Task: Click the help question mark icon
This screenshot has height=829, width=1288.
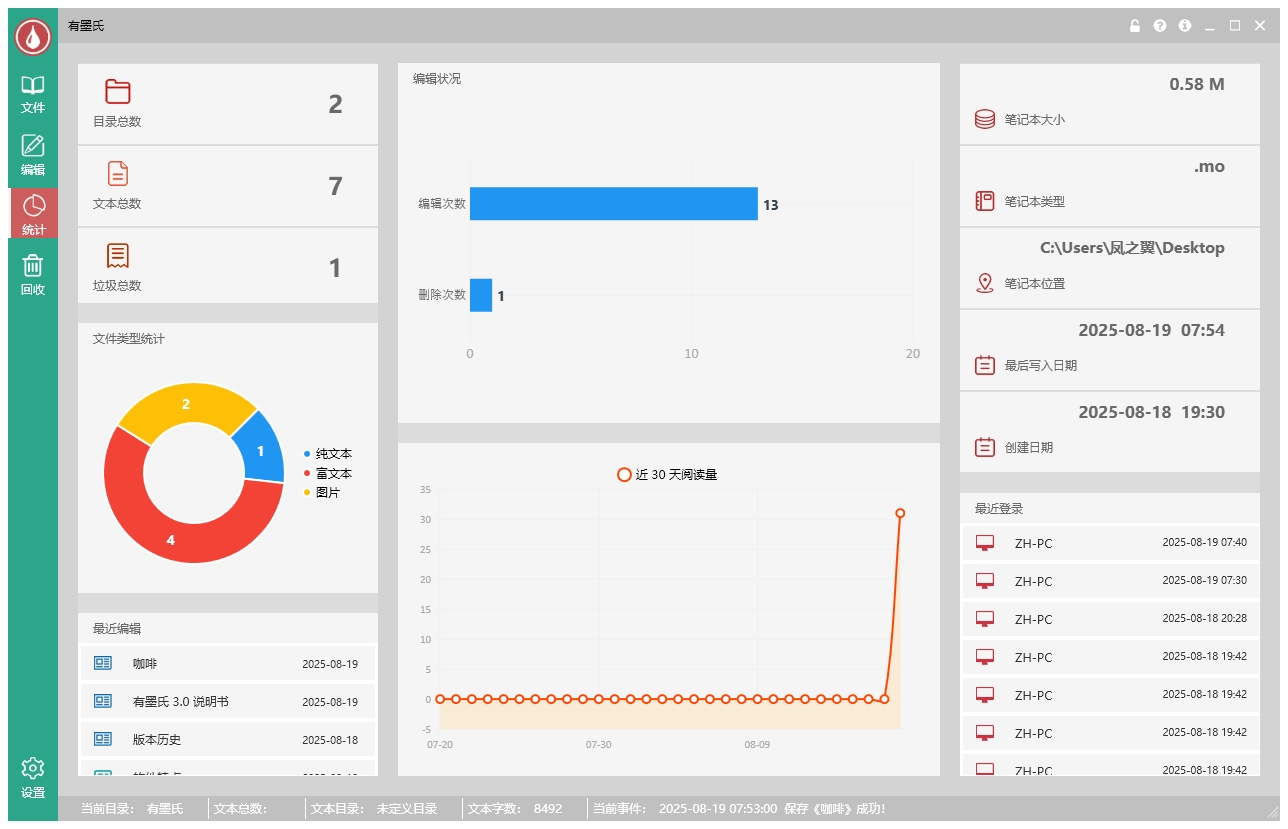Action: click(x=1160, y=26)
